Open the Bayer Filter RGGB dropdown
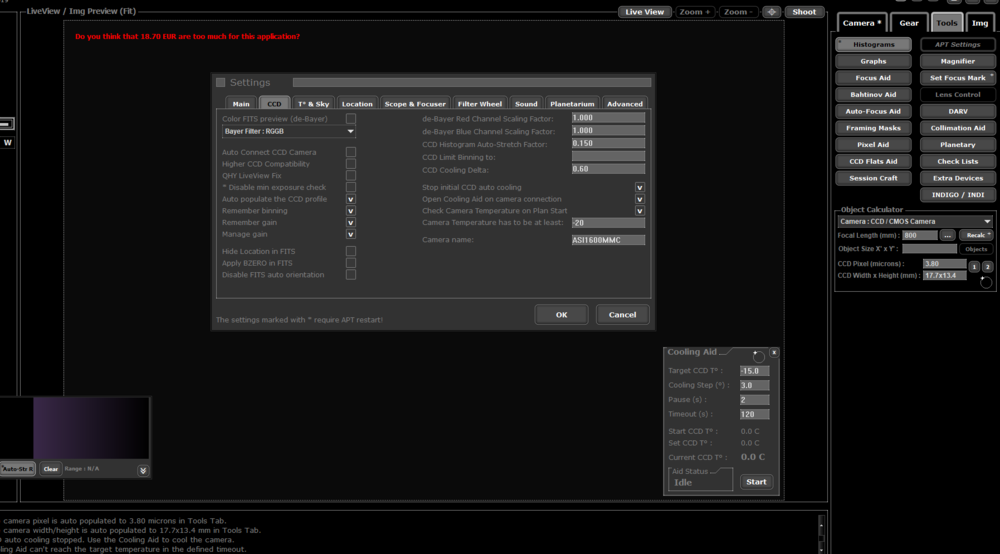 (288, 131)
